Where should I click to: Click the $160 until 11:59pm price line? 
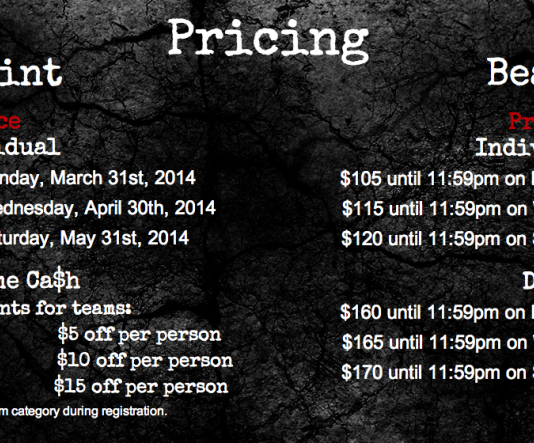(x=437, y=312)
